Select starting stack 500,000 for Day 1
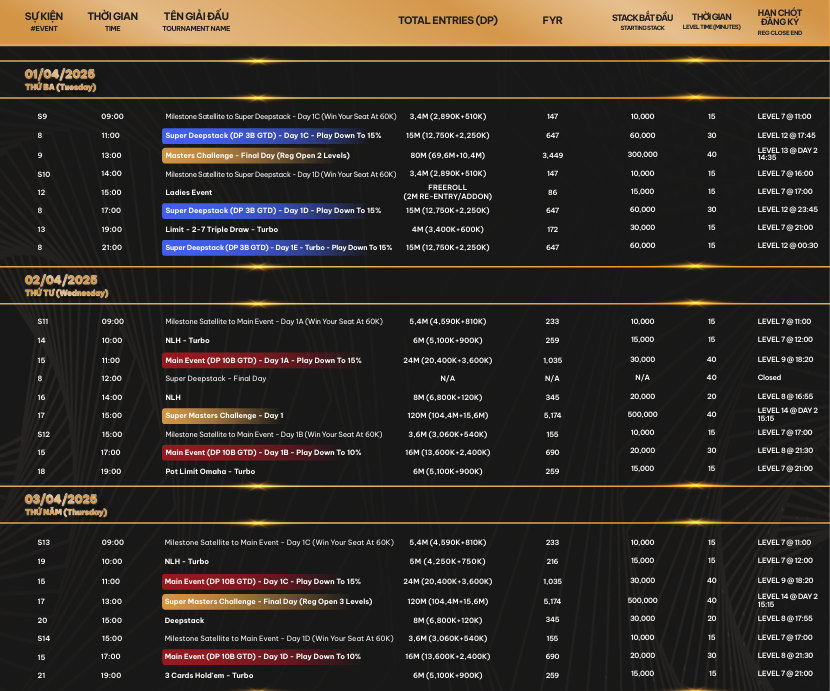 tap(642, 415)
